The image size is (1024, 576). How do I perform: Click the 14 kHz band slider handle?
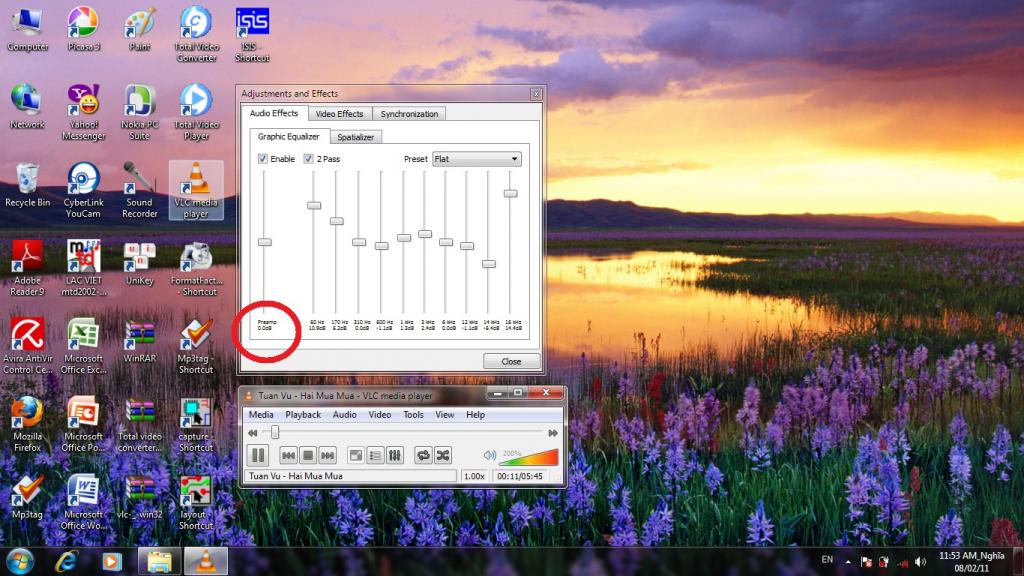(489, 264)
